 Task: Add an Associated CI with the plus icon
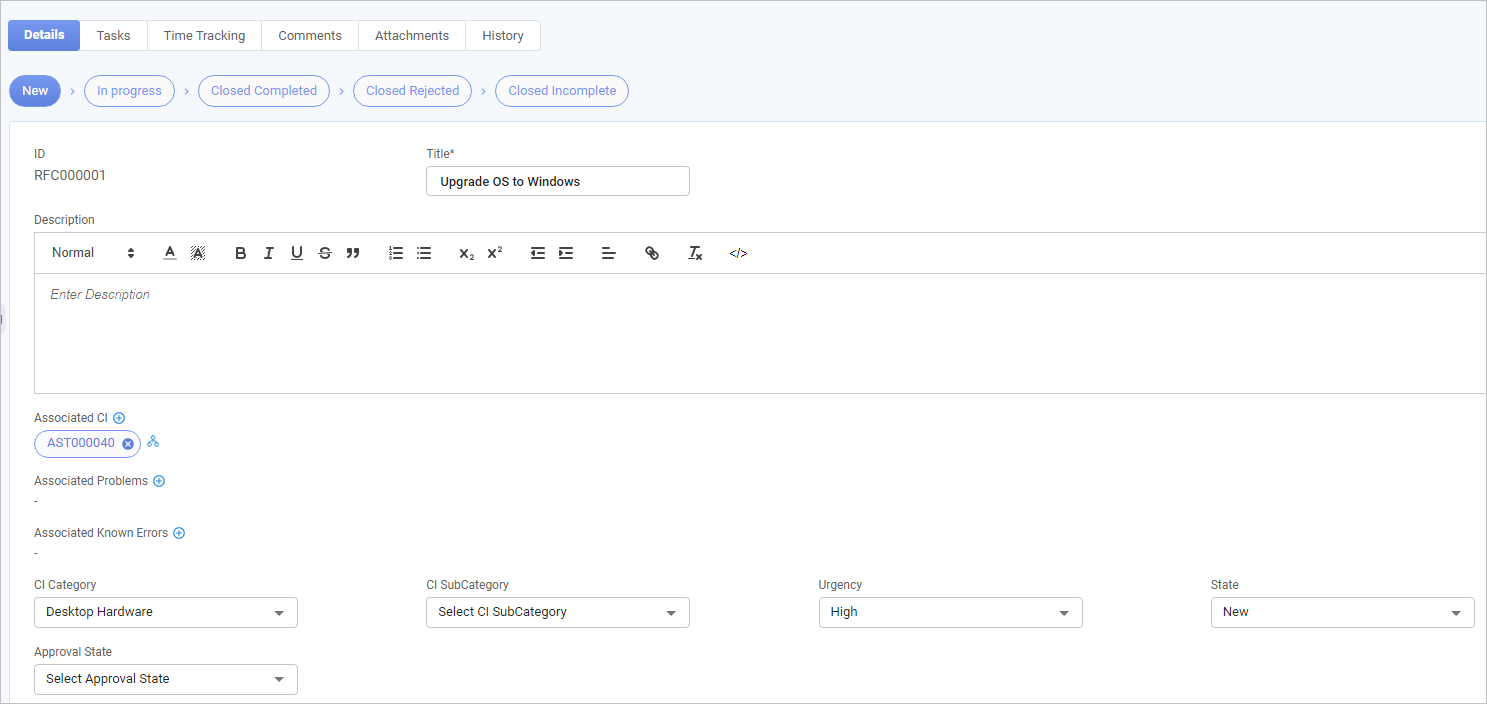click(119, 418)
